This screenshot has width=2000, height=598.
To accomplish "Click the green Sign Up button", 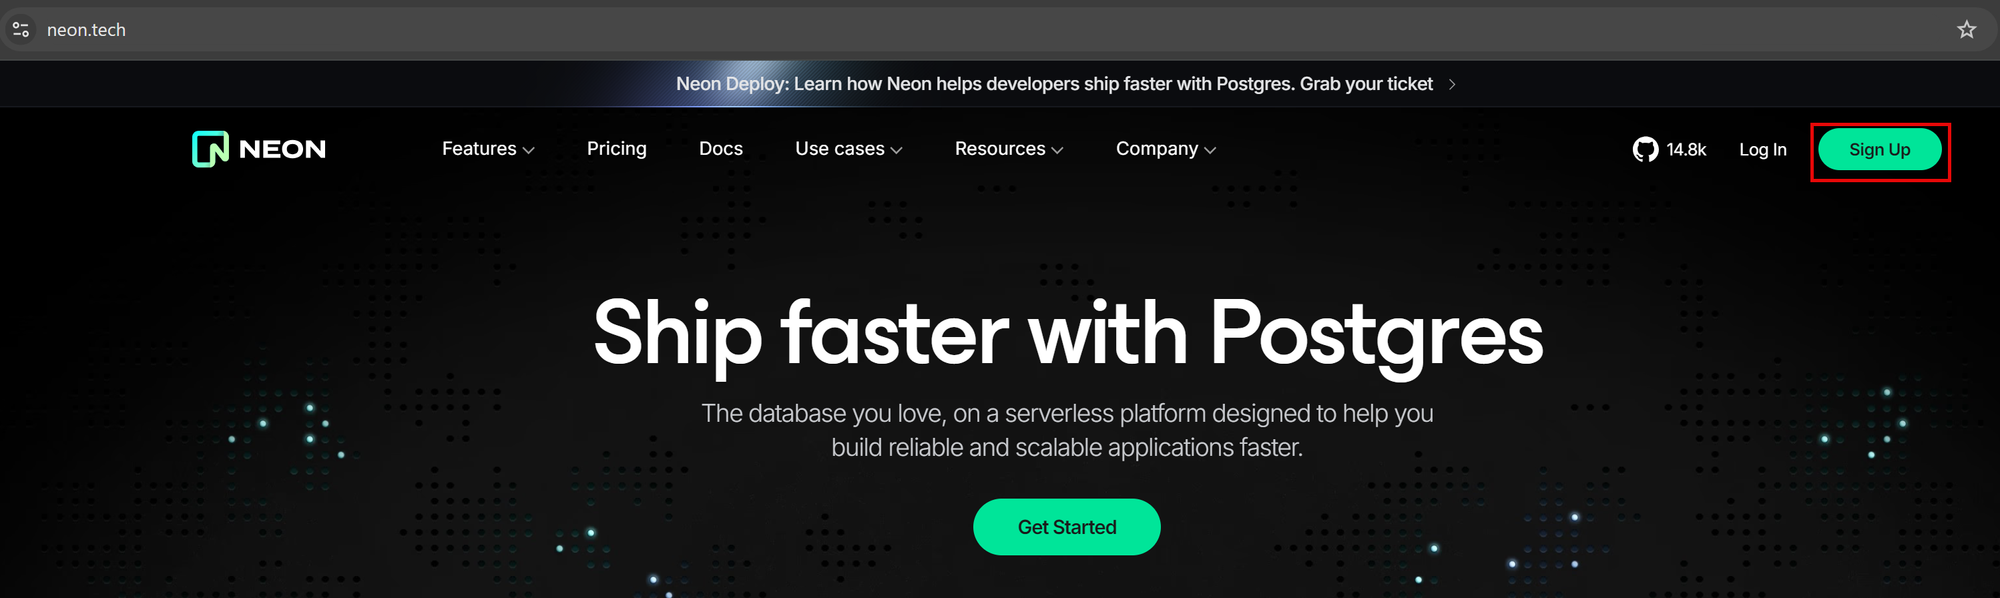I will click(1879, 150).
